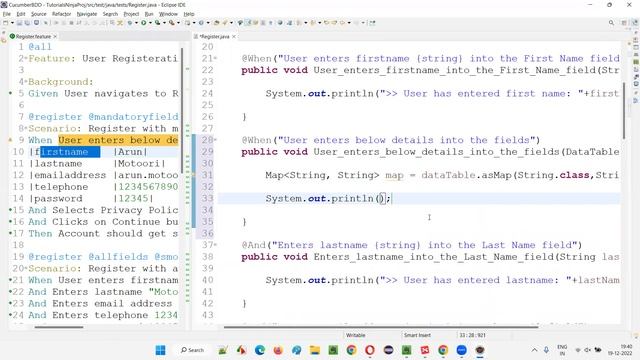Screen dimensions: 640x360
Task: Open the Run configurations dropdown arrow
Action: (x=150, y=23)
